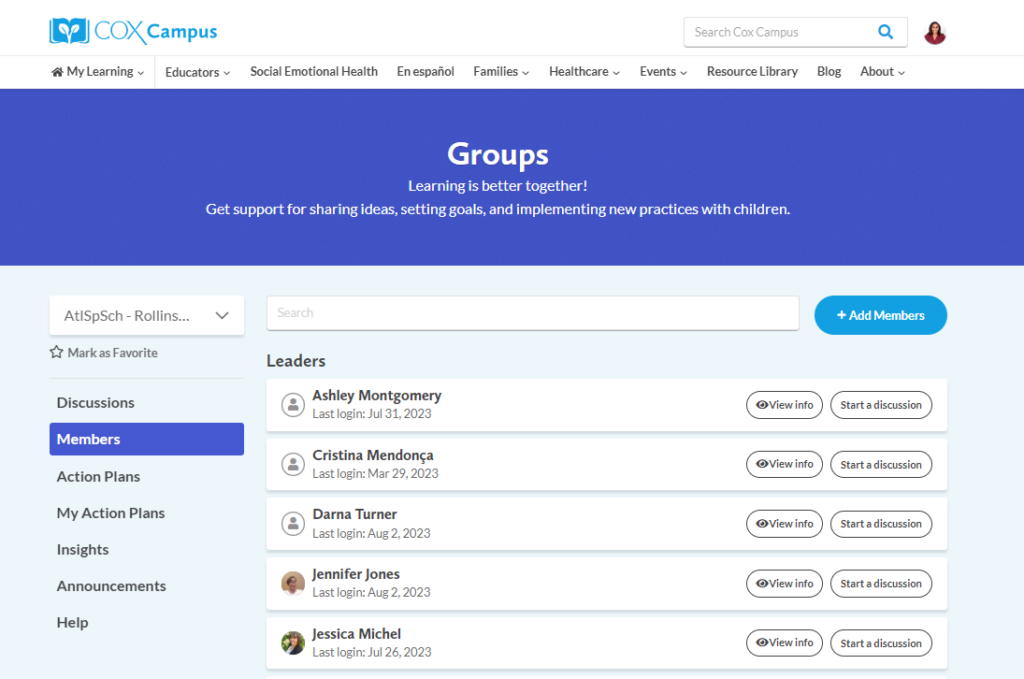This screenshot has height=679, width=1024.
Task: View info for Jessica Michel
Action: coord(784,643)
